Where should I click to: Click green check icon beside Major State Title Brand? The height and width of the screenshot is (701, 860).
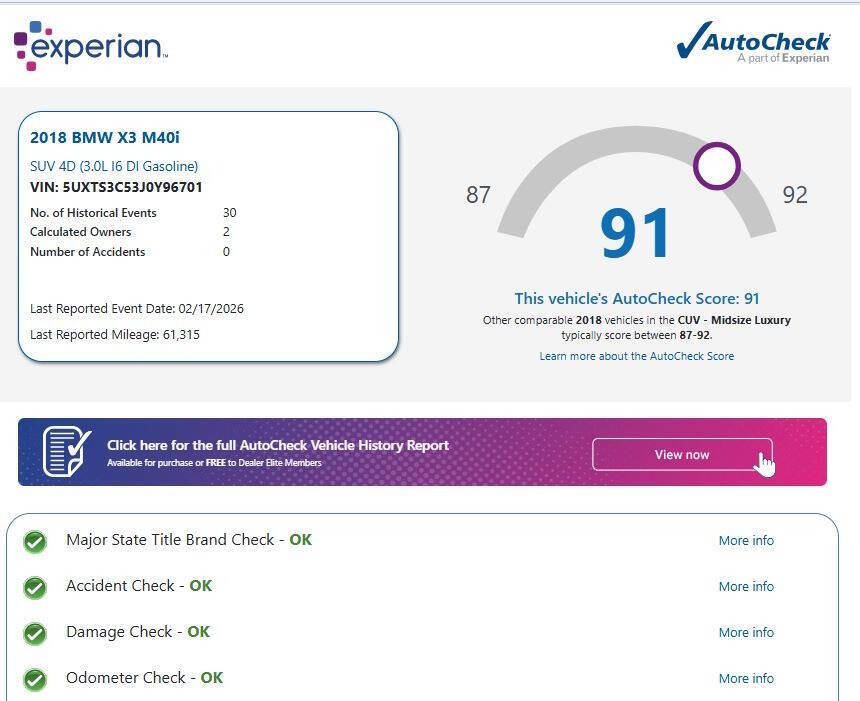[35, 541]
